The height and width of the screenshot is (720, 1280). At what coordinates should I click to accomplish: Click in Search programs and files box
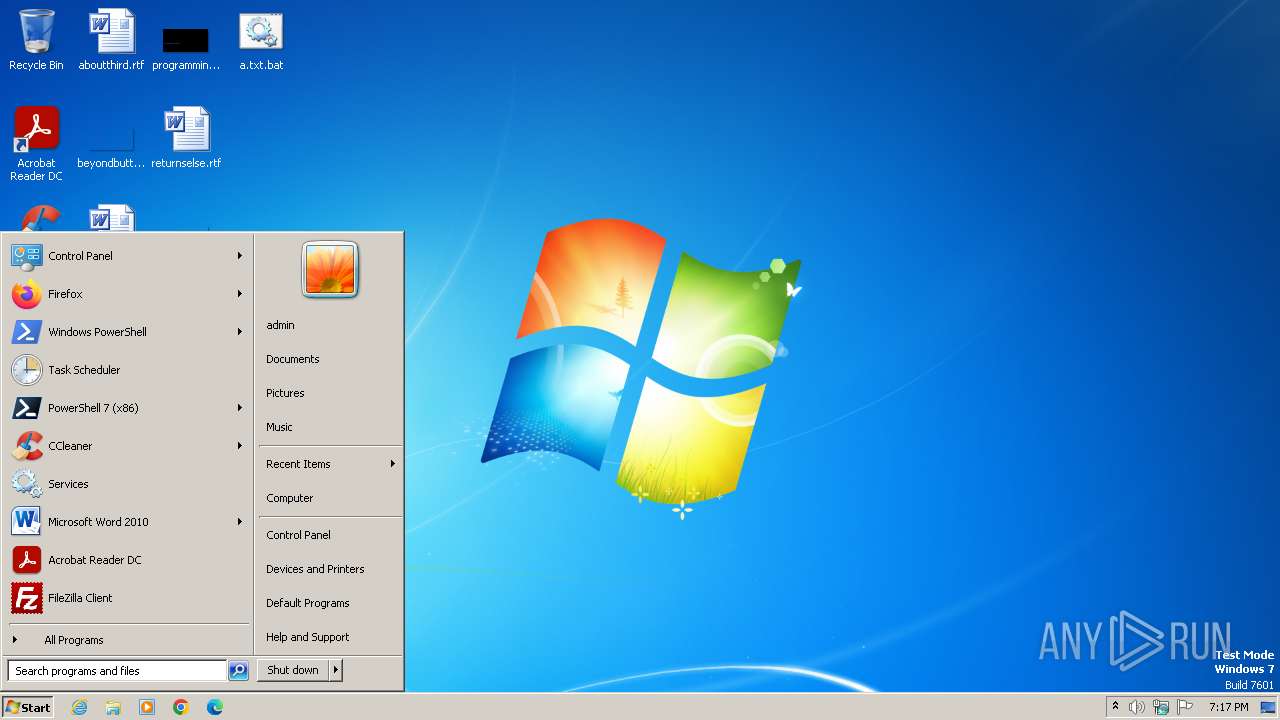point(117,671)
